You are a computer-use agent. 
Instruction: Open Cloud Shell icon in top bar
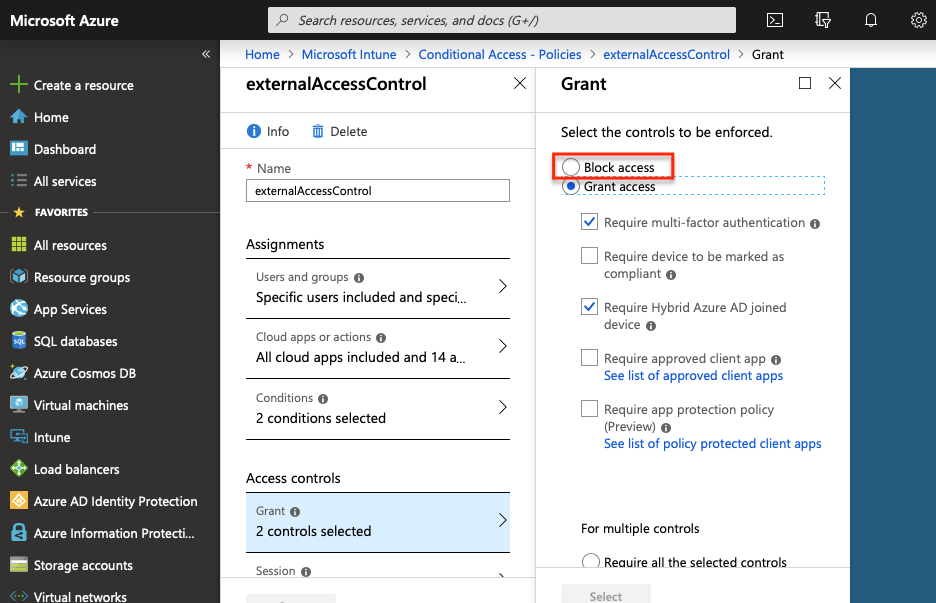click(774, 20)
